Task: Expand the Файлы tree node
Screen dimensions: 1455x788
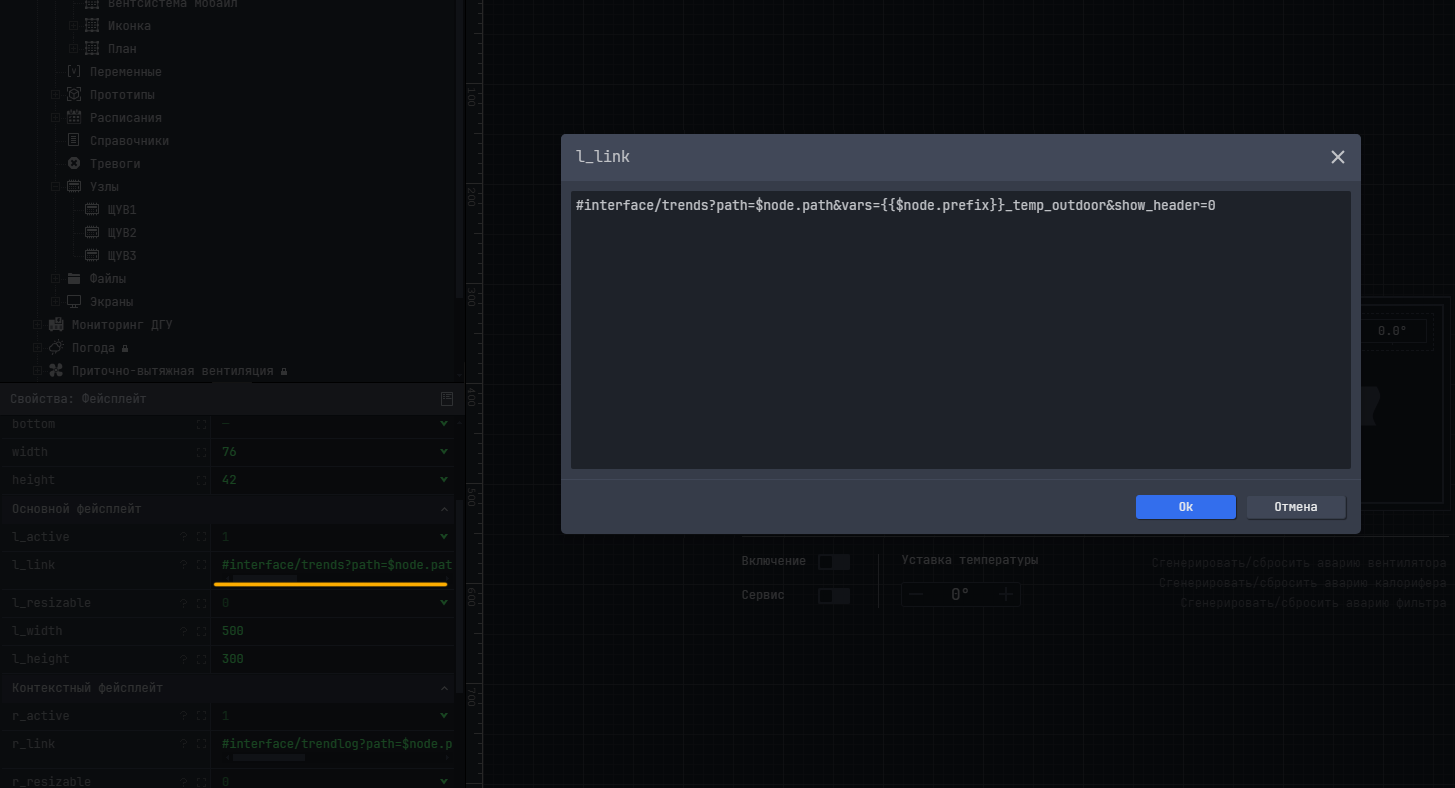Action: pyautogui.click(x=56, y=279)
